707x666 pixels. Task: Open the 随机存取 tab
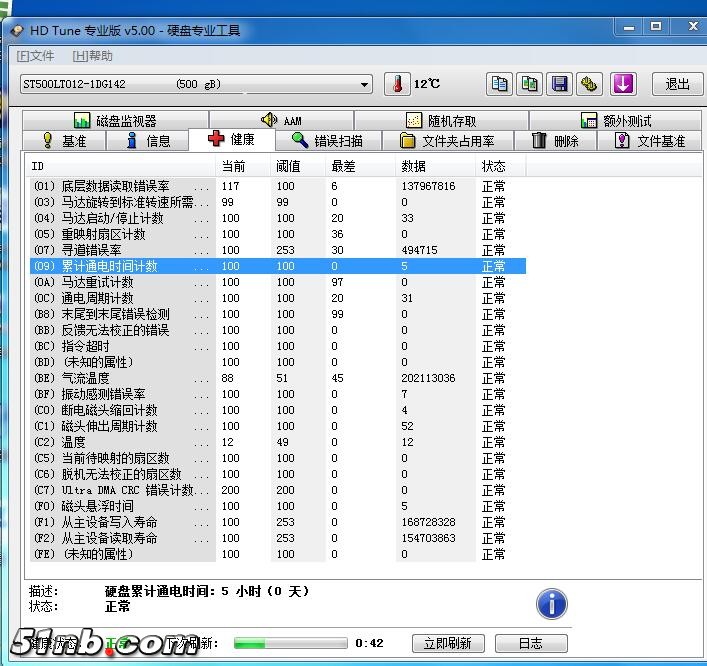point(441,120)
